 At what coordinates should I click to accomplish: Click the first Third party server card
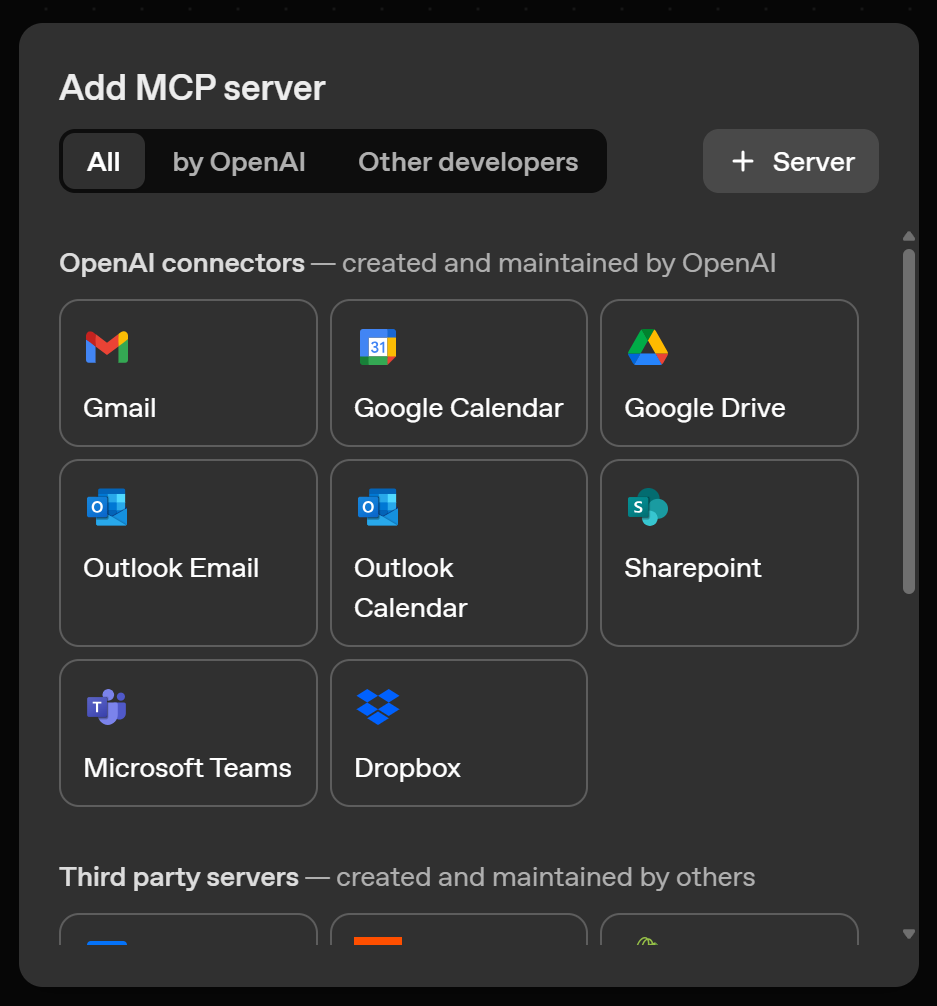(188, 940)
